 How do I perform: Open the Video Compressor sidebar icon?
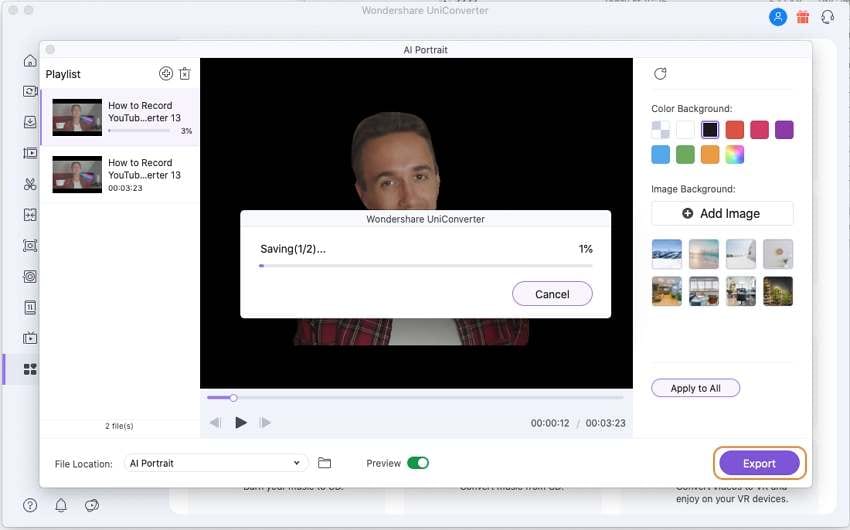[x=30, y=308]
